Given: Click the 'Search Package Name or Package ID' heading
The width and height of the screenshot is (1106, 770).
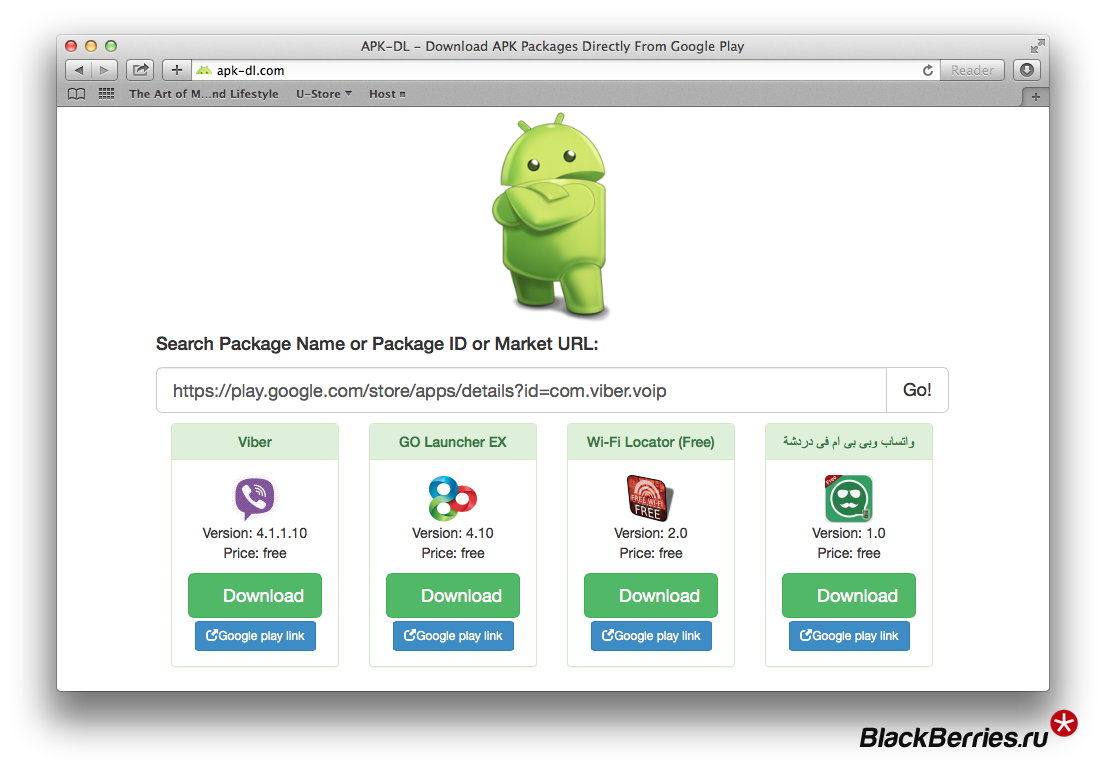Looking at the screenshot, I should coord(377,344).
